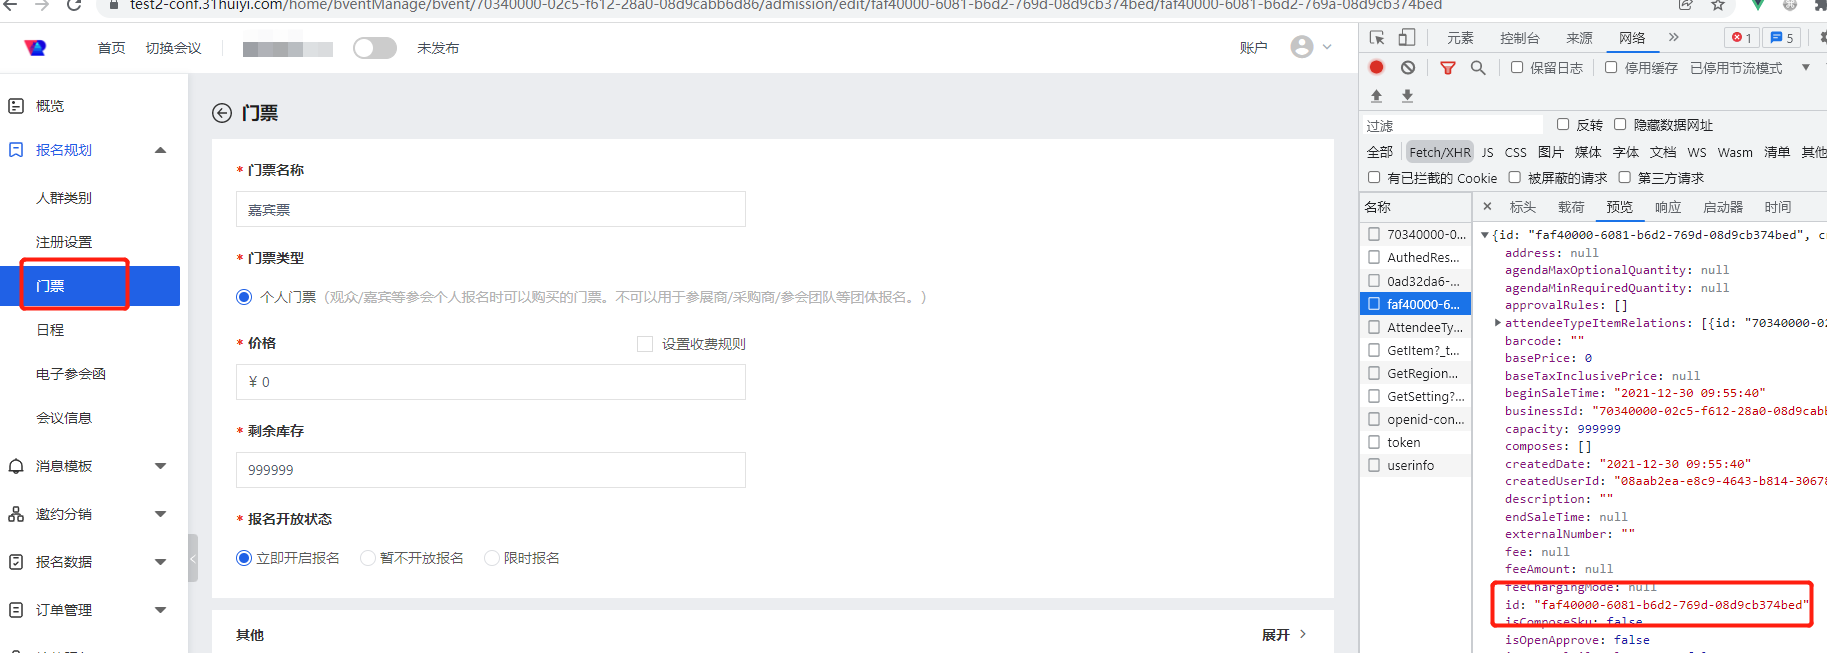Open the 标头 request tab
The width and height of the screenshot is (1827, 653).
(1523, 207)
